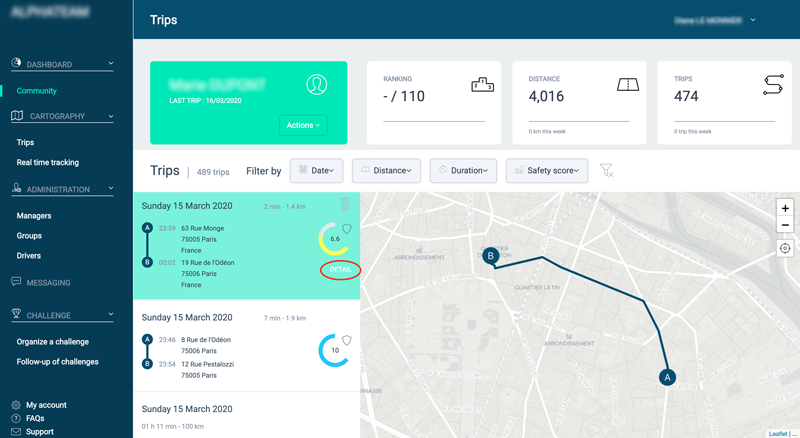Image resolution: width=800 pixels, height=438 pixels.
Task: Zoom out on the map
Action: 785,226
